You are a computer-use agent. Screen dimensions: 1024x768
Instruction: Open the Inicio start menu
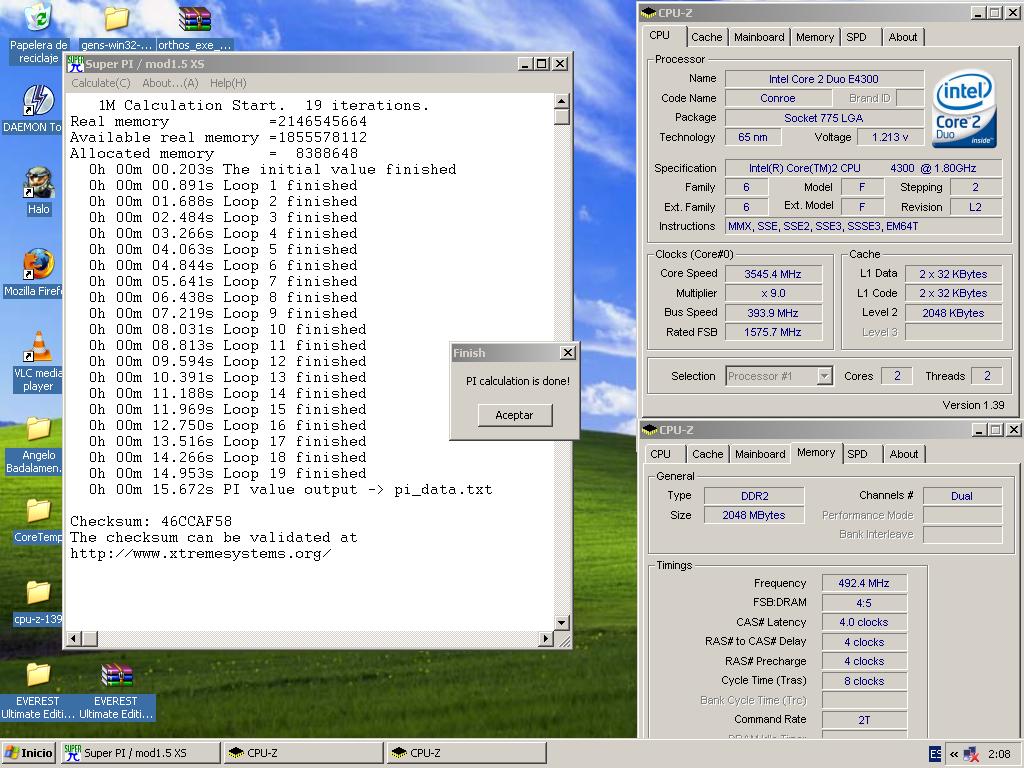pos(28,753)
